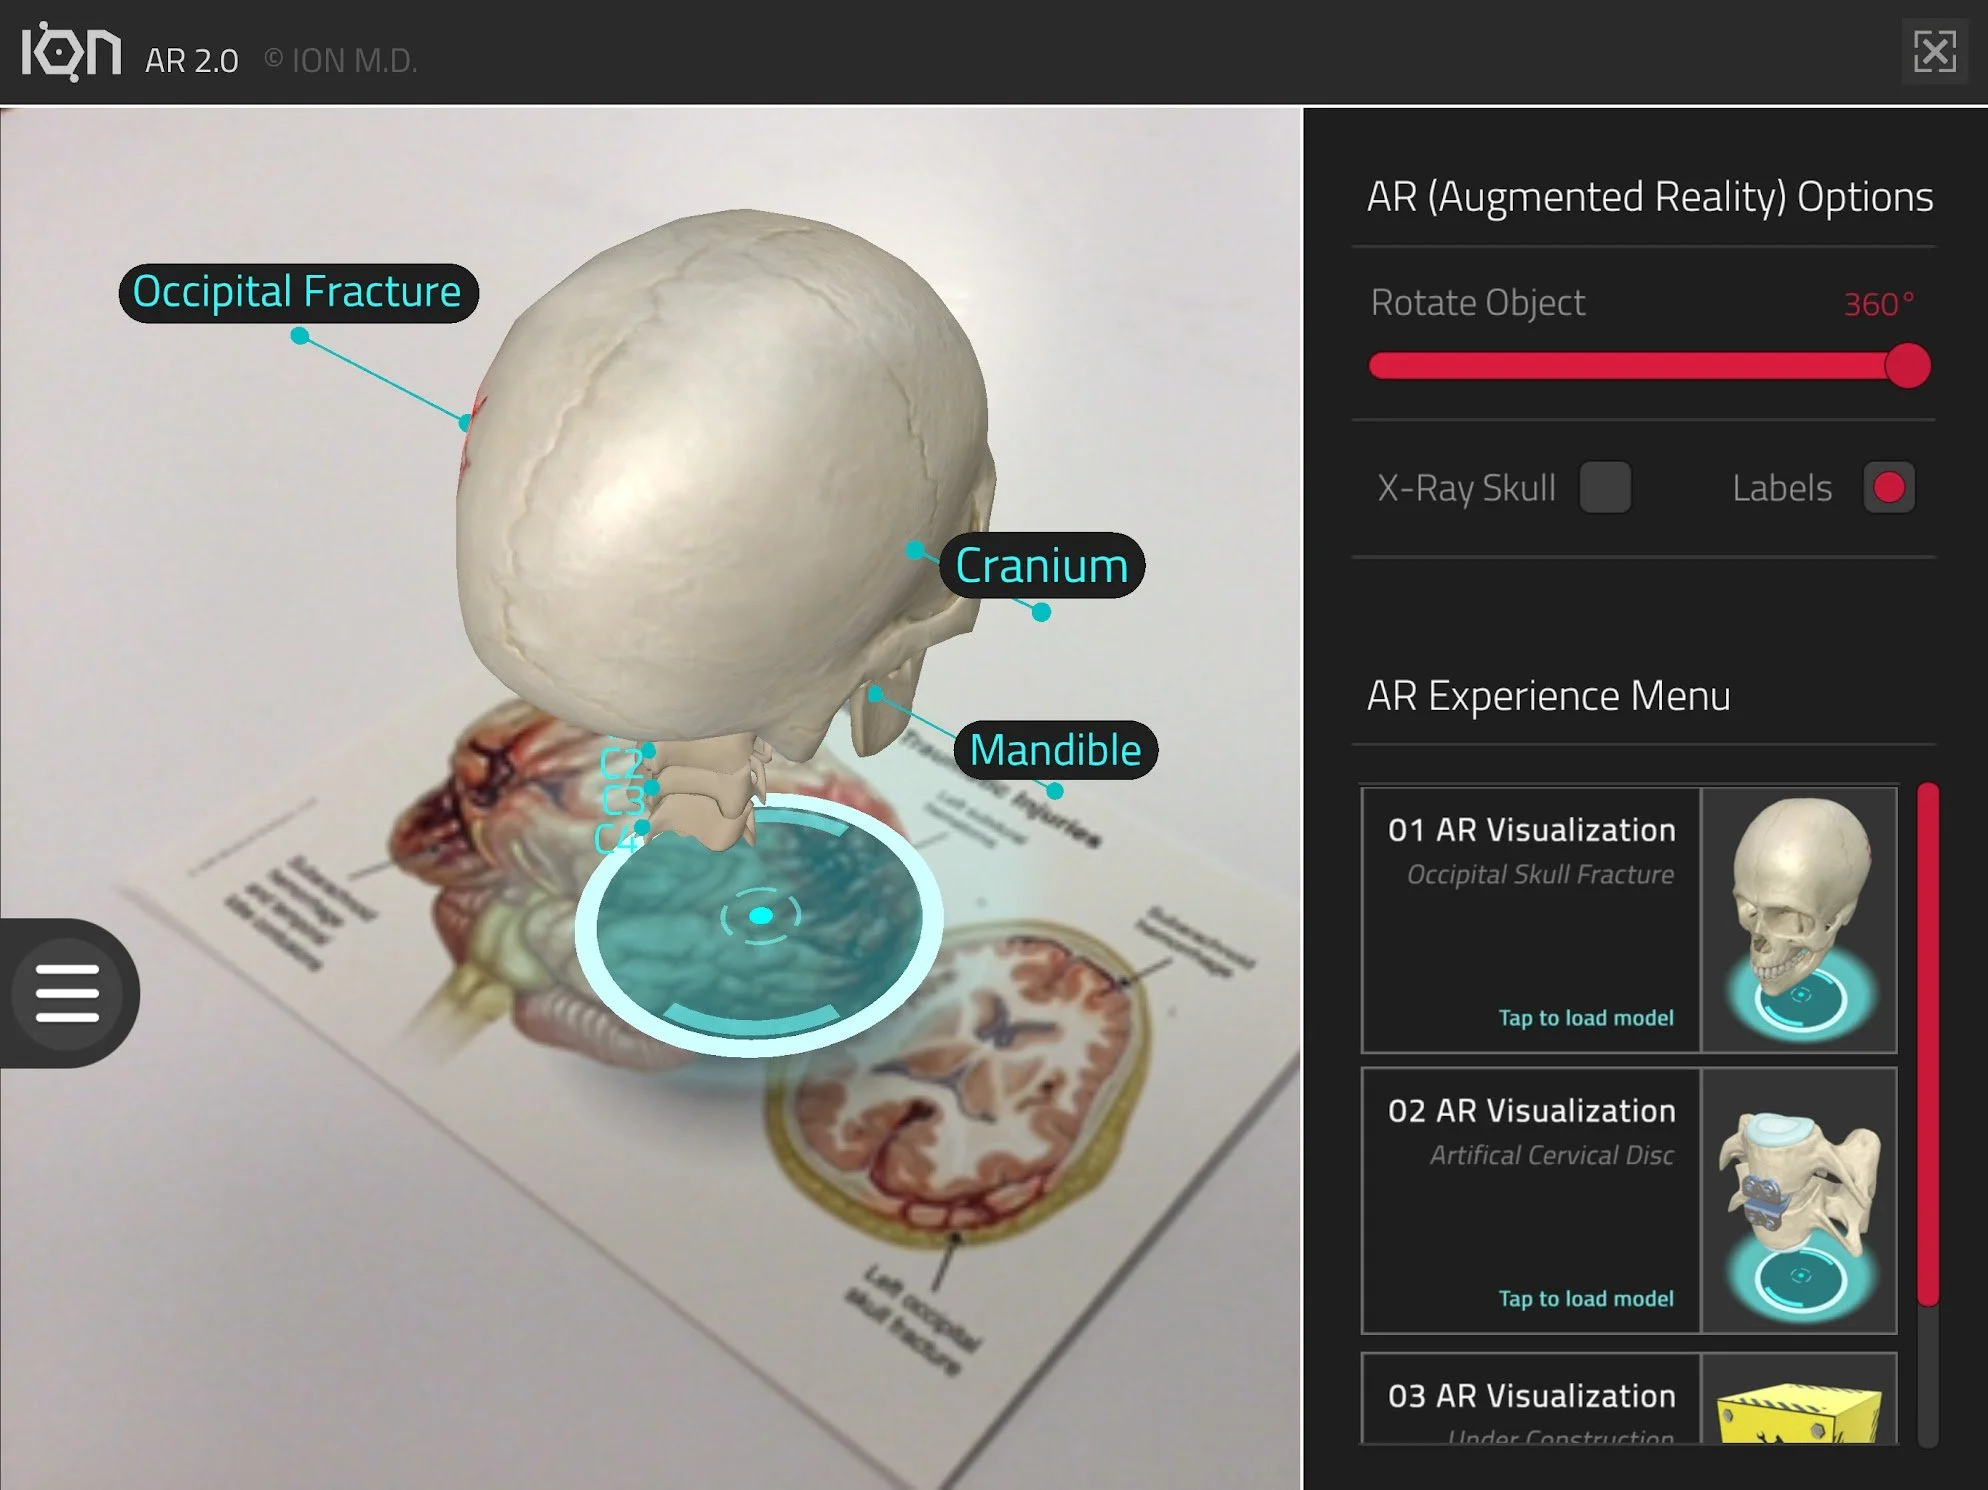This screenshot has height=1490, width=1988.
Task: Click the 360° rotation value
Action: tap(1878, 304)
